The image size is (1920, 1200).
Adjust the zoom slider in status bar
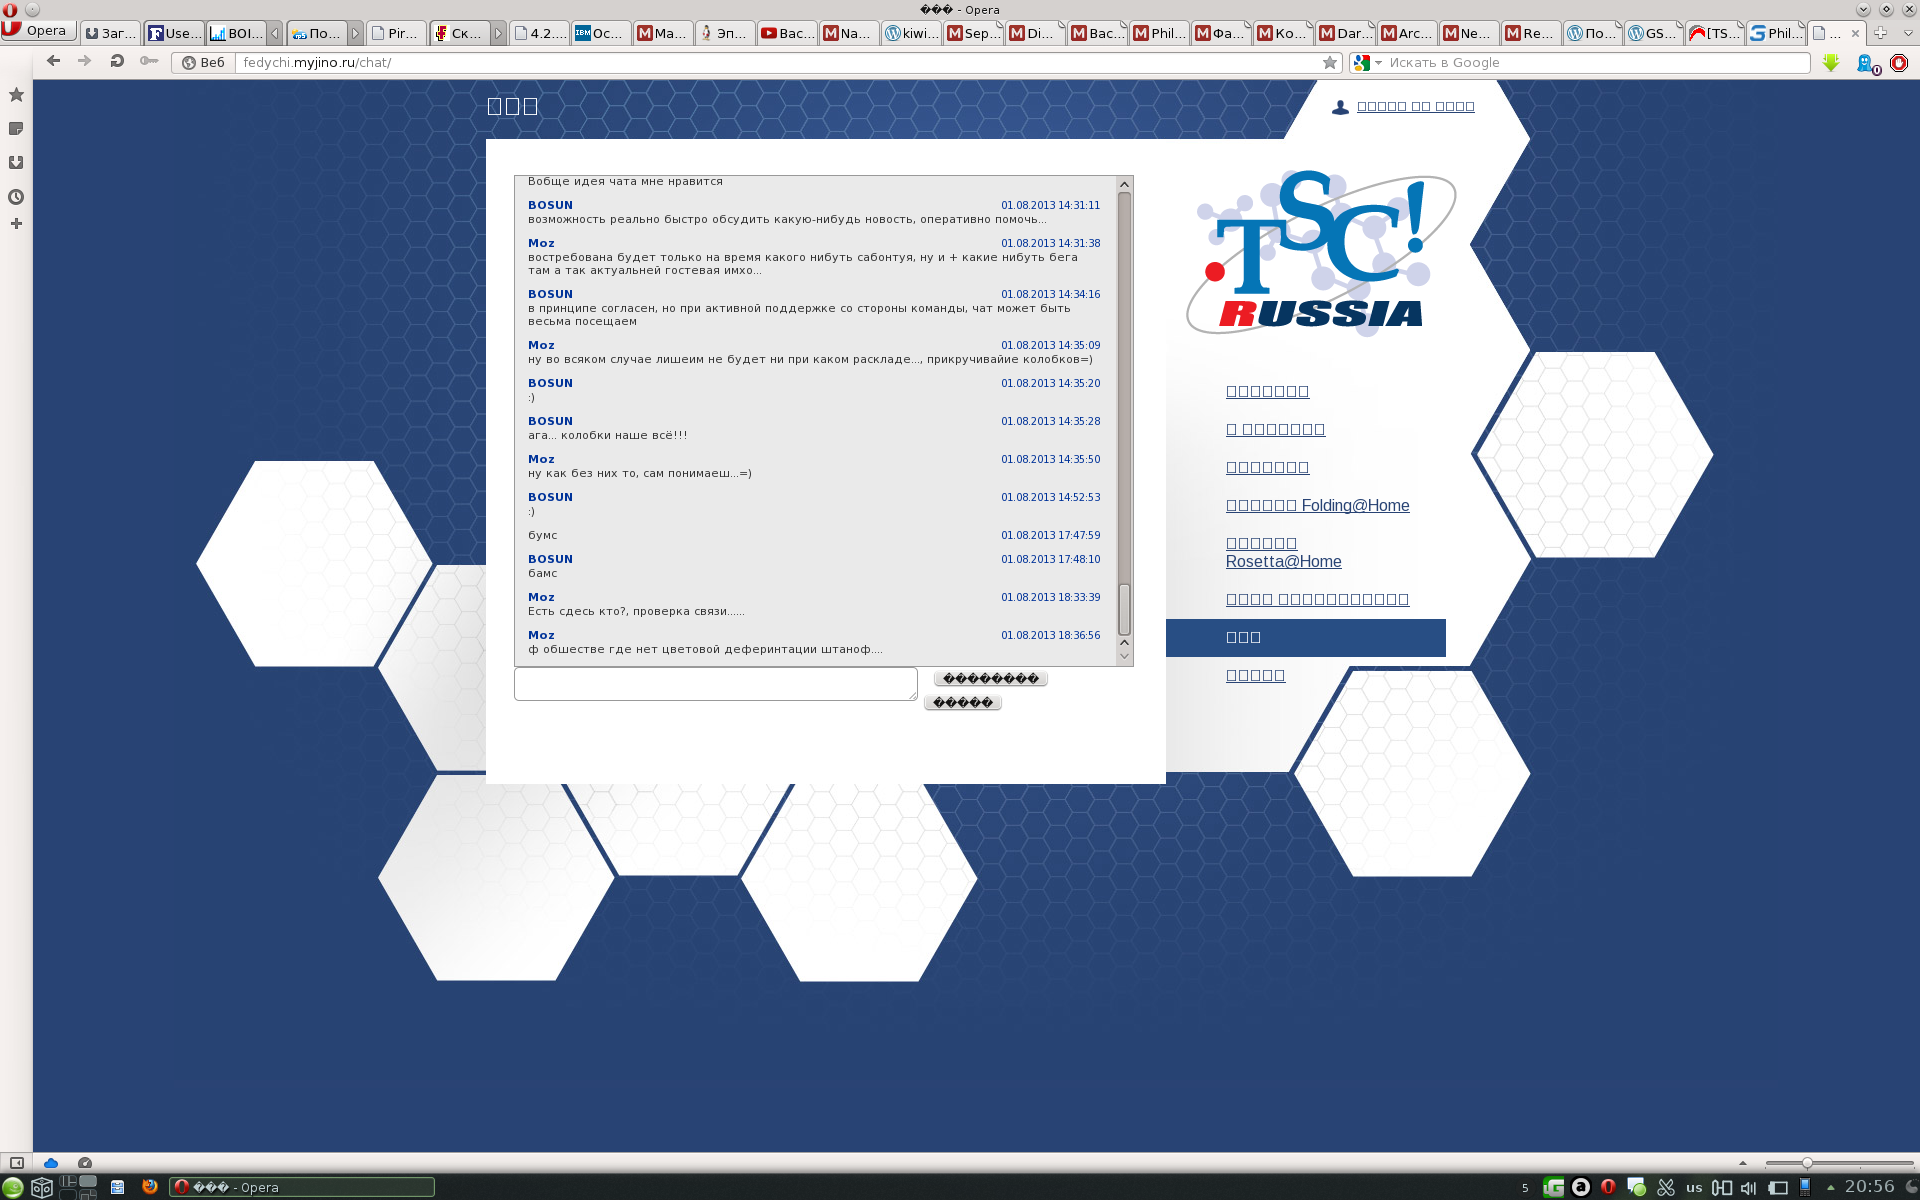pos(1806,1163)
